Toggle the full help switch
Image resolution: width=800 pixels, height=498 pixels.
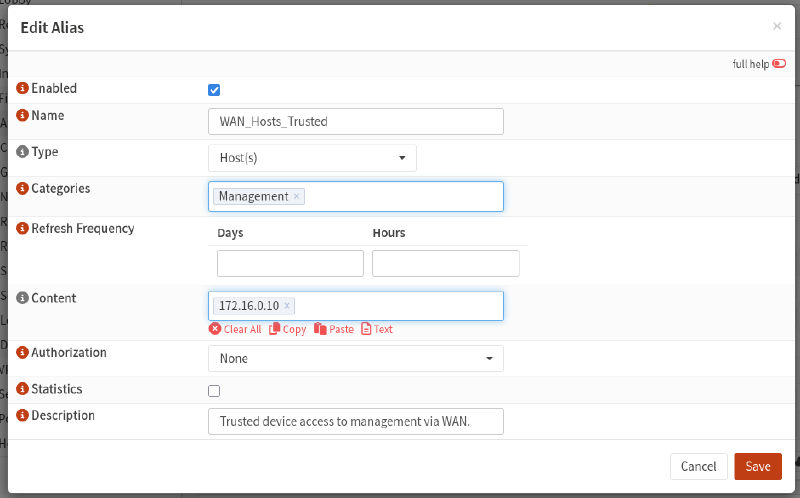779,63
